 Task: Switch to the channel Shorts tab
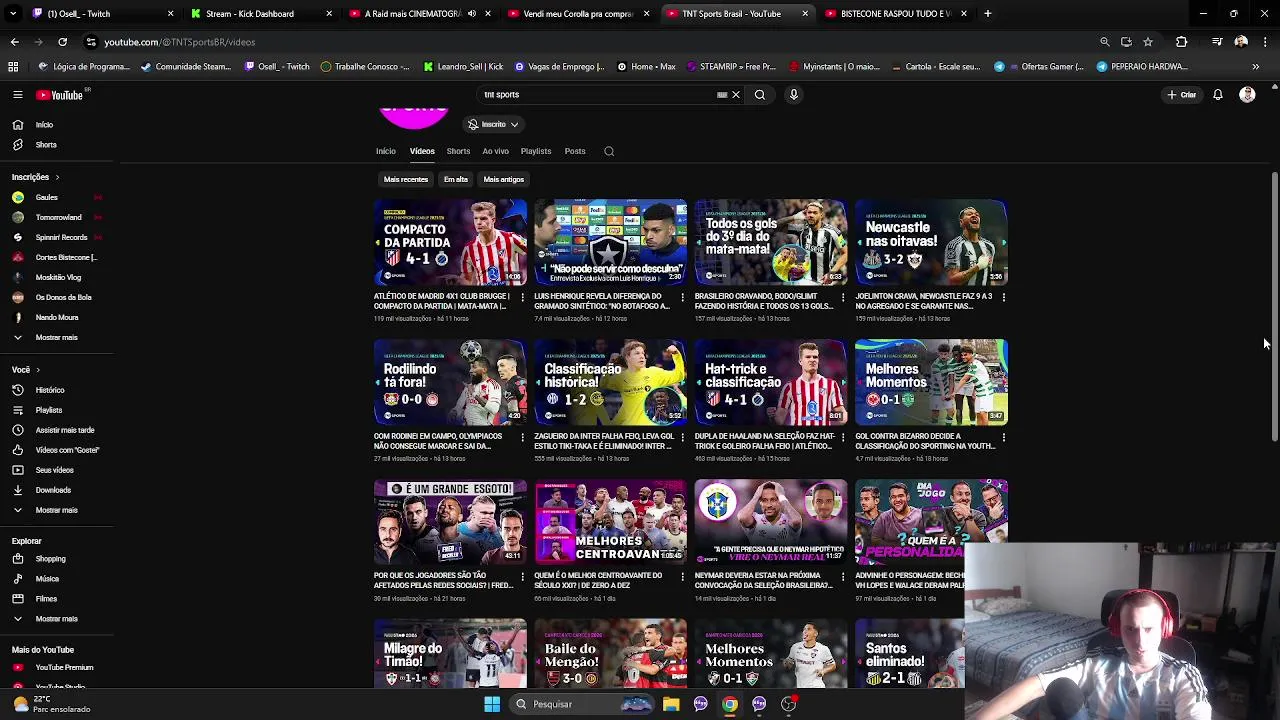tap(458, 151)
